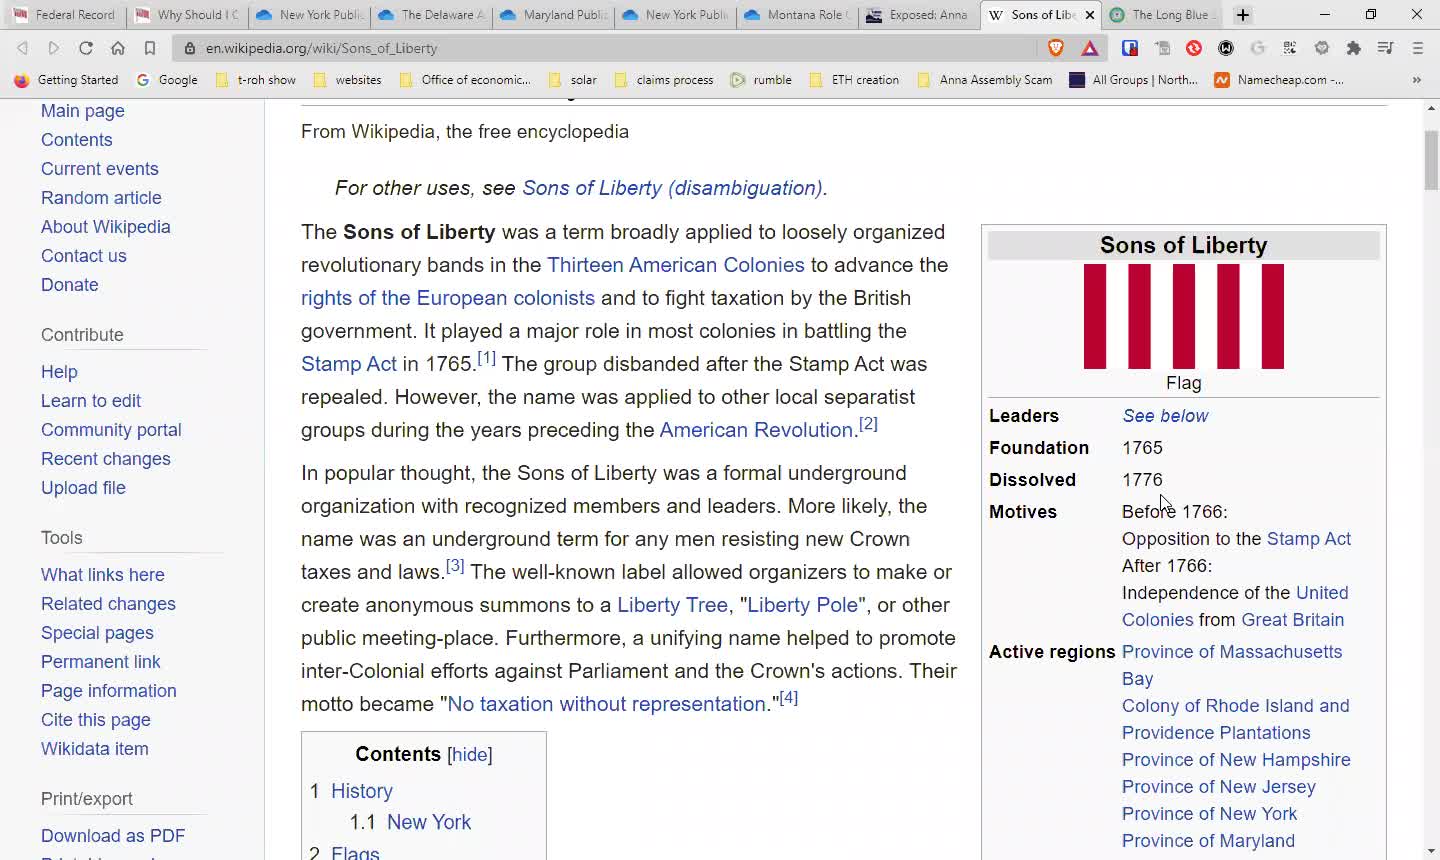This screenshot has width=1440, height=860.
Task: Click the browser forward arrow
Action: 54,48
